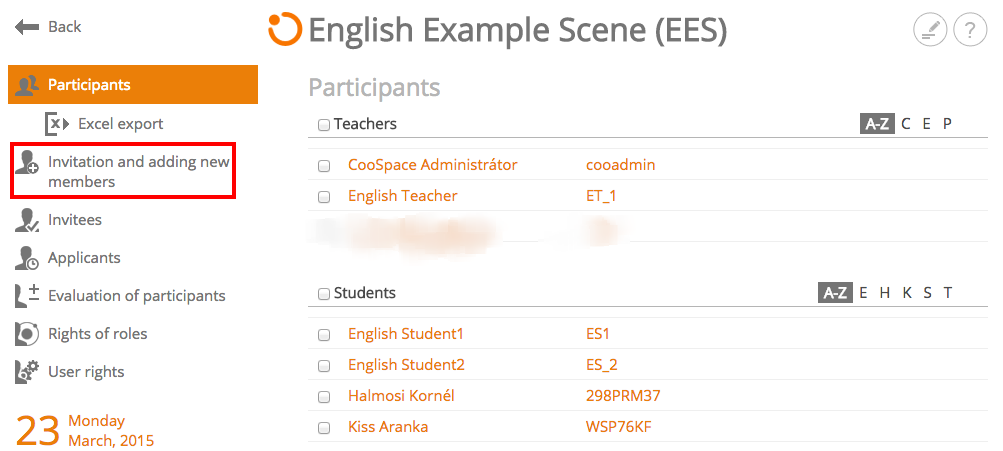This screenshot has height=451, width=1003.
Task: Open the help question mark icon
Action: (970, 29)
